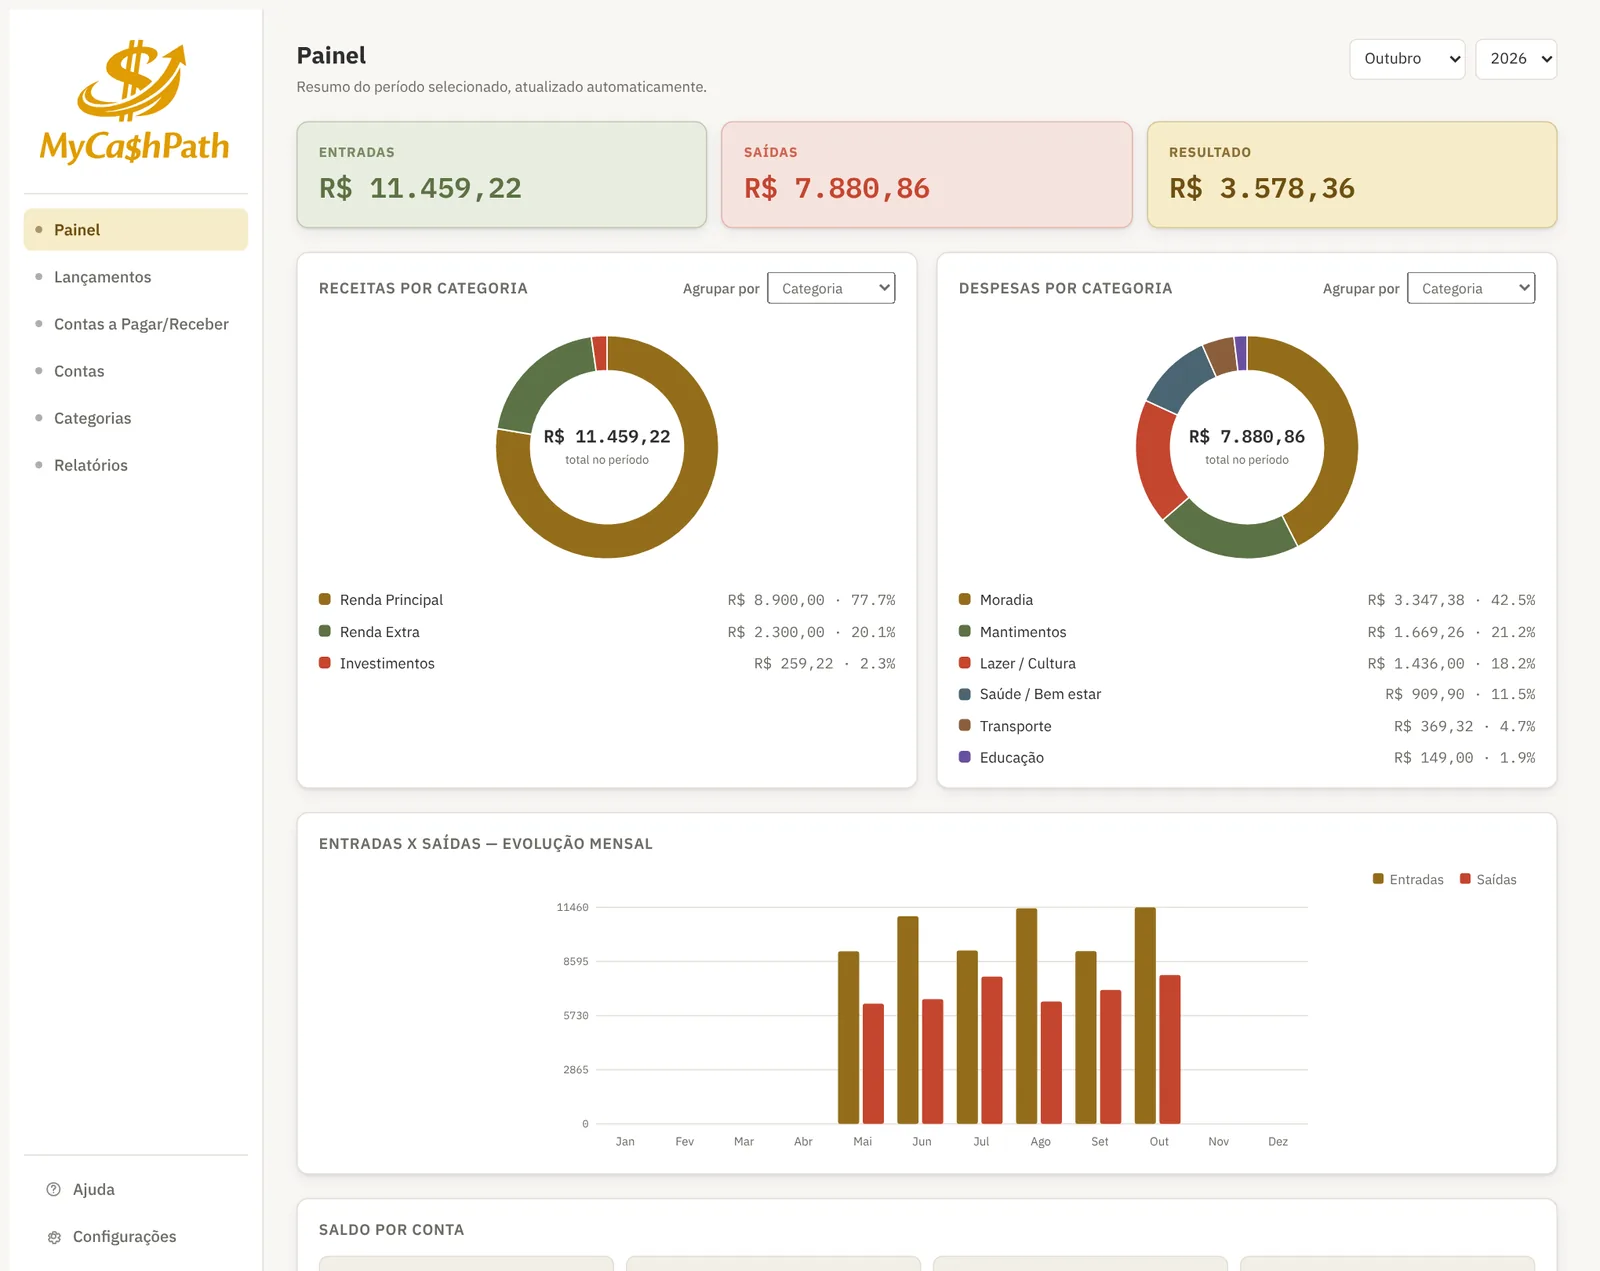Image resolution: width=1600 pixels, height=1271 pixels.
Task: Click the Educação legend swatch
Action: coord(965,757)
